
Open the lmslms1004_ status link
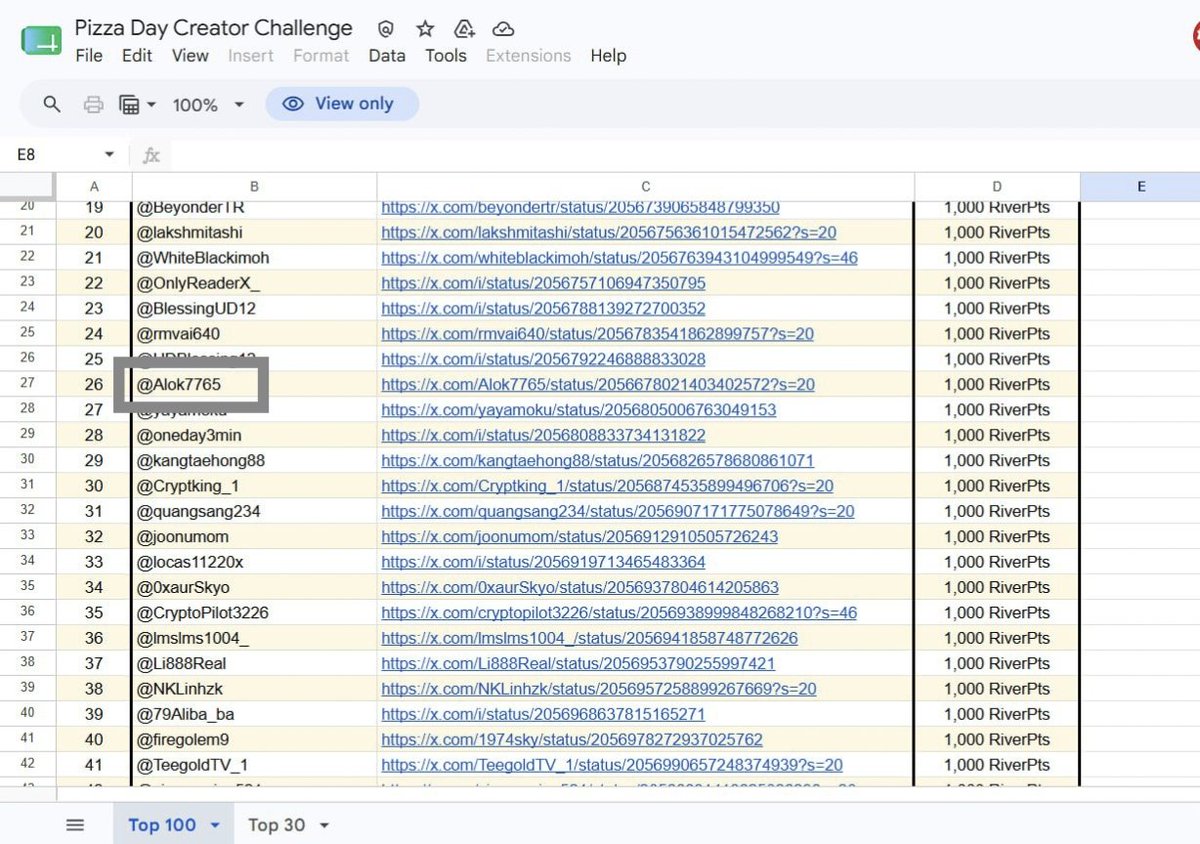(x=589, y=638)
